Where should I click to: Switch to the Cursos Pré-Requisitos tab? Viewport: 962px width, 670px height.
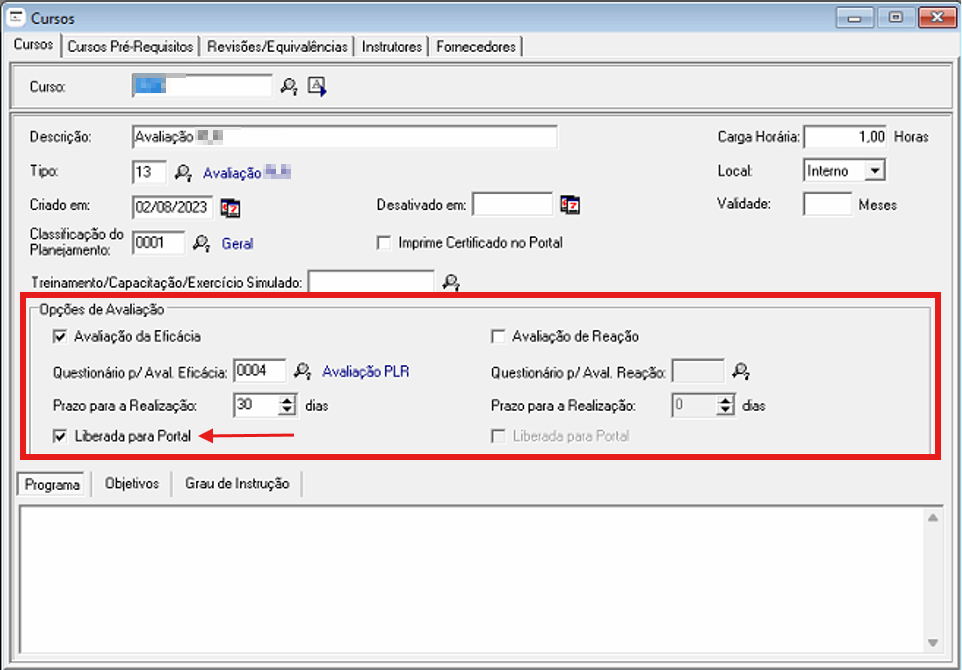point(130,47)
